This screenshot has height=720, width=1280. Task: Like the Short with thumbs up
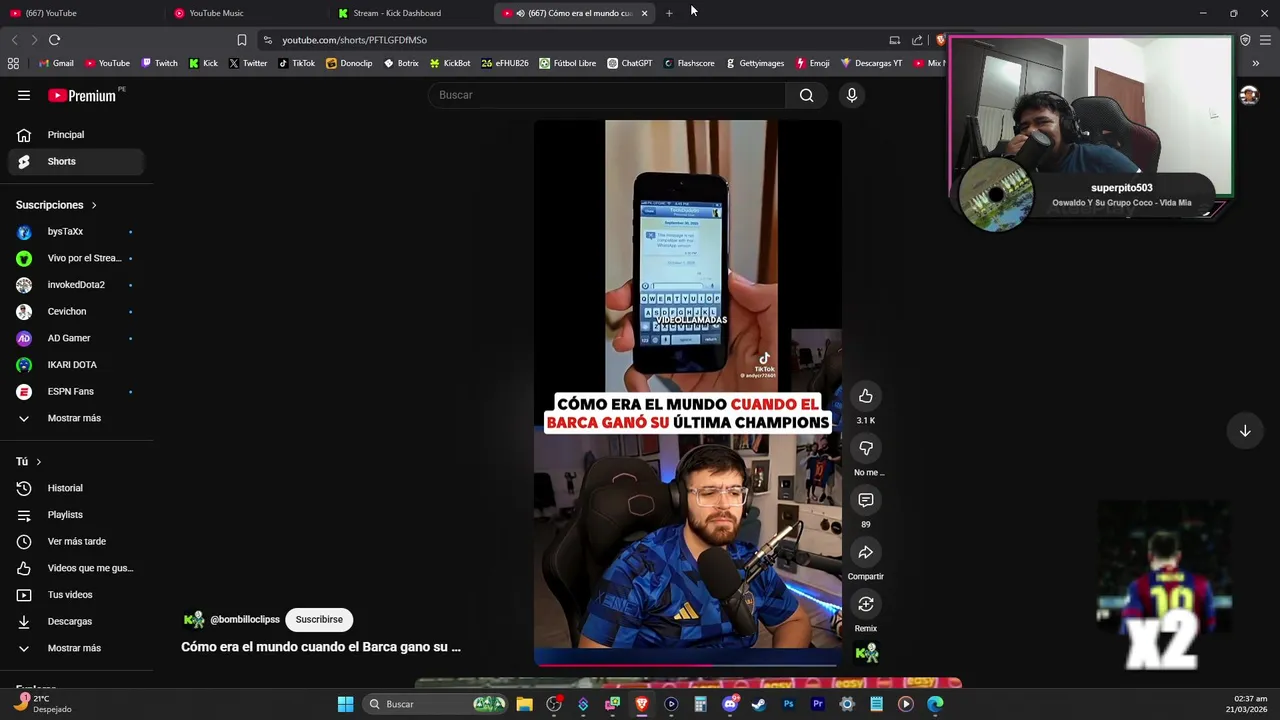click(866, 396)
